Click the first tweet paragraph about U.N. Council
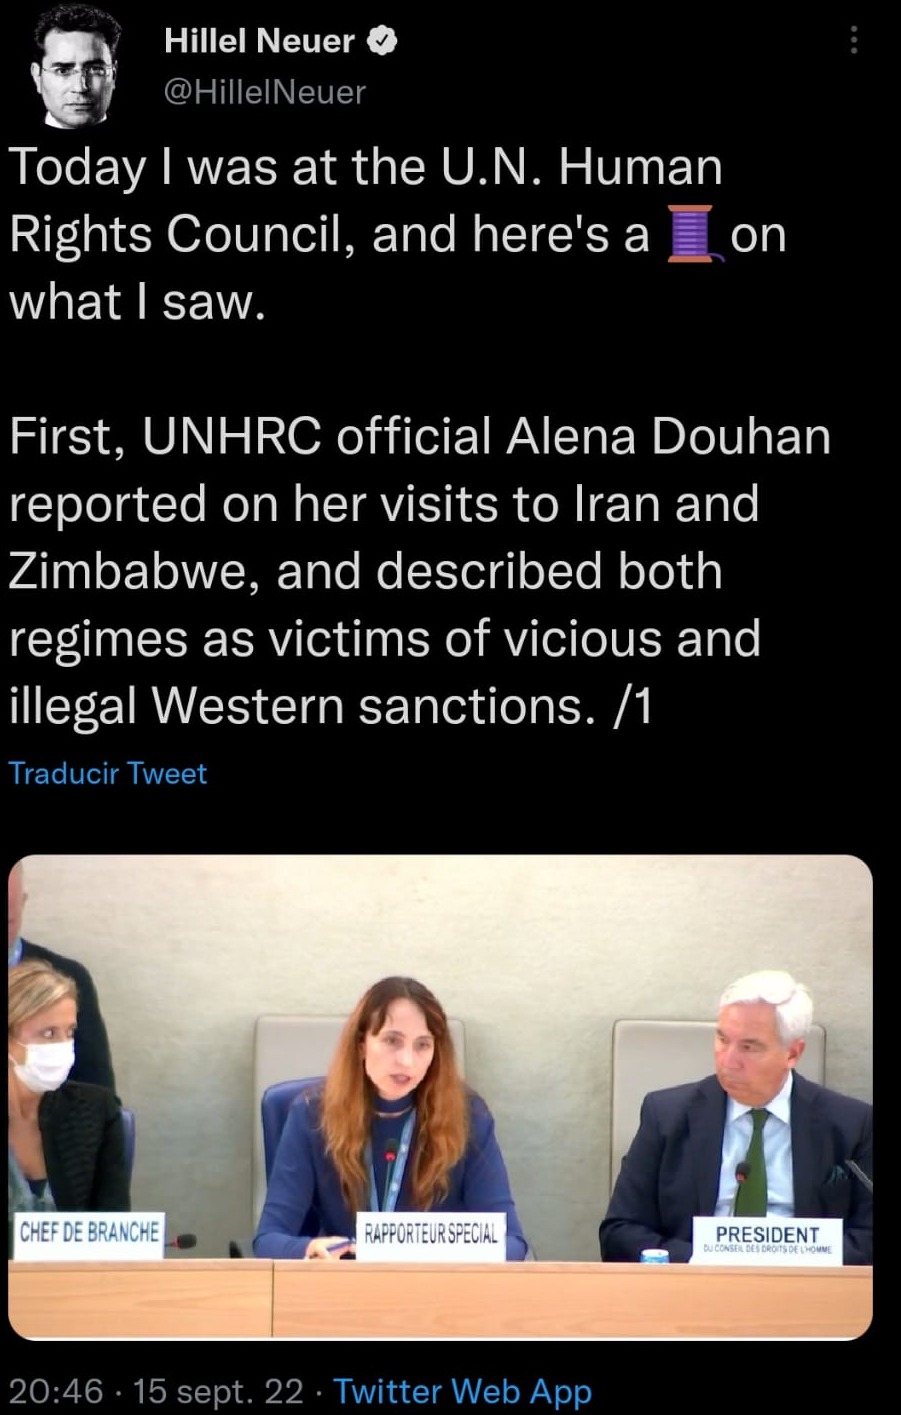The height and width of the screenshot is (1415, 901). (x=398, y=234)
